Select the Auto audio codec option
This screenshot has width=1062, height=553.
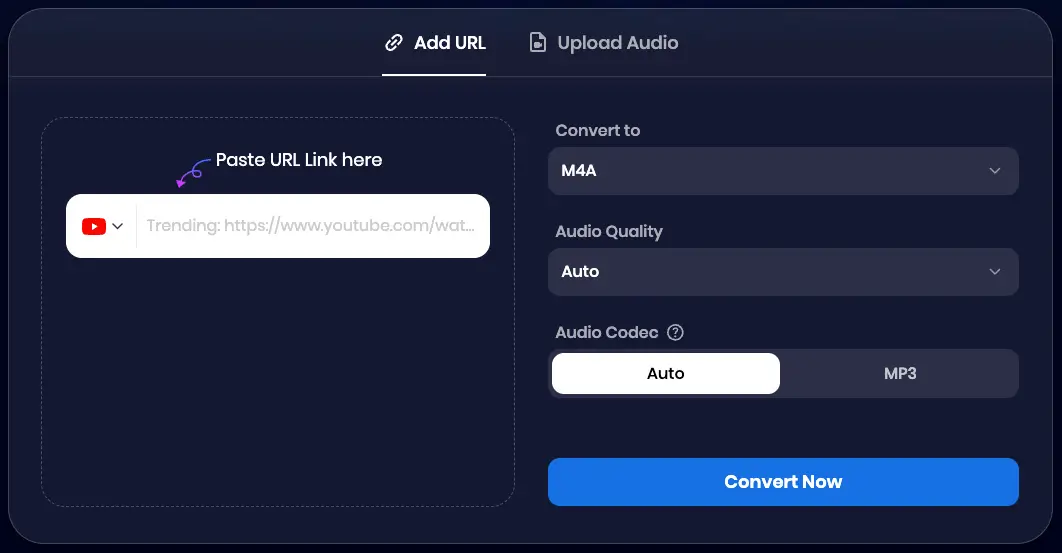coord(665,374)
